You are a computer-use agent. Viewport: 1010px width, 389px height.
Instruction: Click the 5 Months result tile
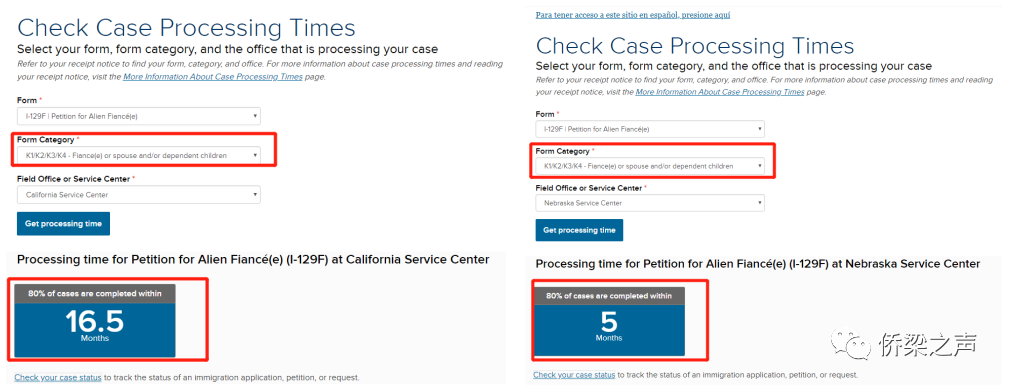tap(609, 321)
